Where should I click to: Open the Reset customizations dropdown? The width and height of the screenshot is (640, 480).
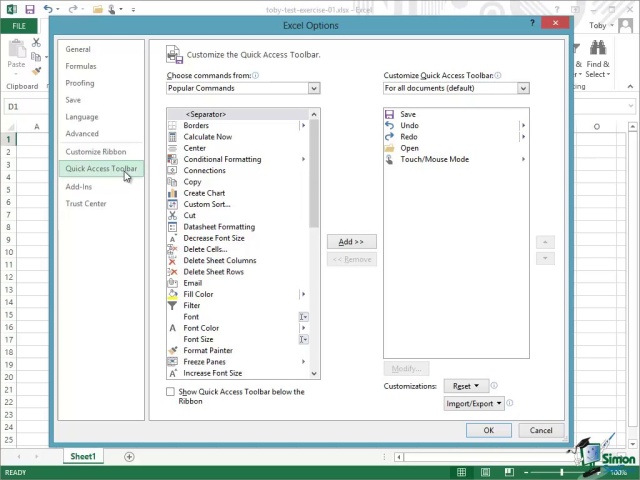click(x=466, y=386)
